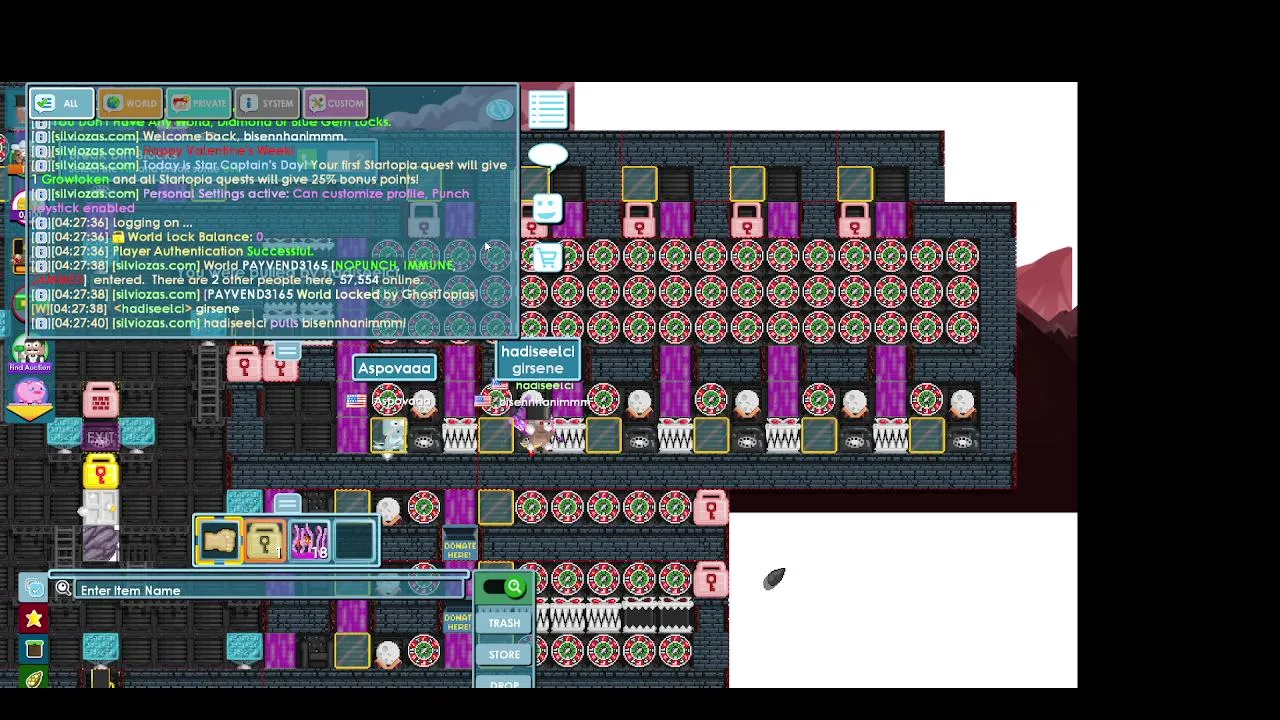This screenshot has width=1280, height=720.
Task: Click the round icon in the chat panel corner
Action: point(499,109)
